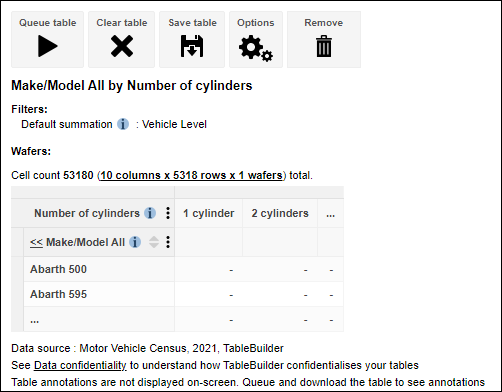Click the Data source Motor Vehicle Census text
Screen dimensions: 502x392
(x=147, y=348)
